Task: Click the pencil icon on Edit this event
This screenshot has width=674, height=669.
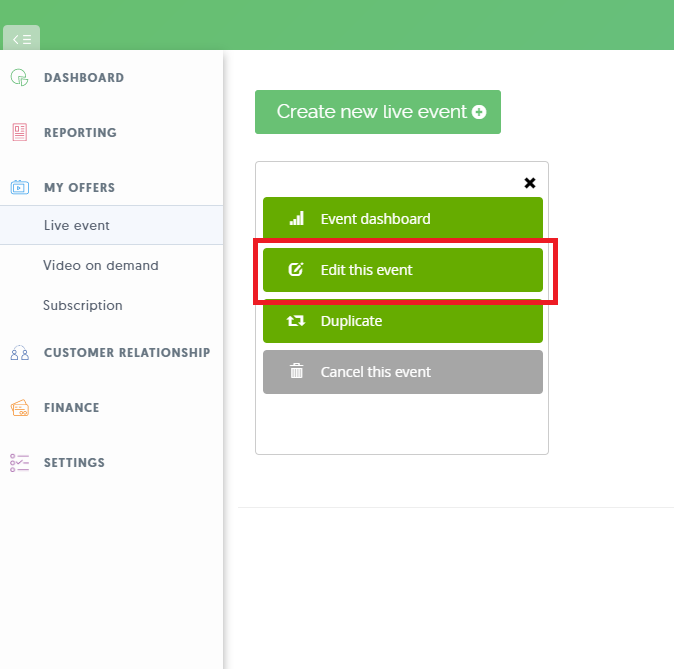Action: click(296, 270)
